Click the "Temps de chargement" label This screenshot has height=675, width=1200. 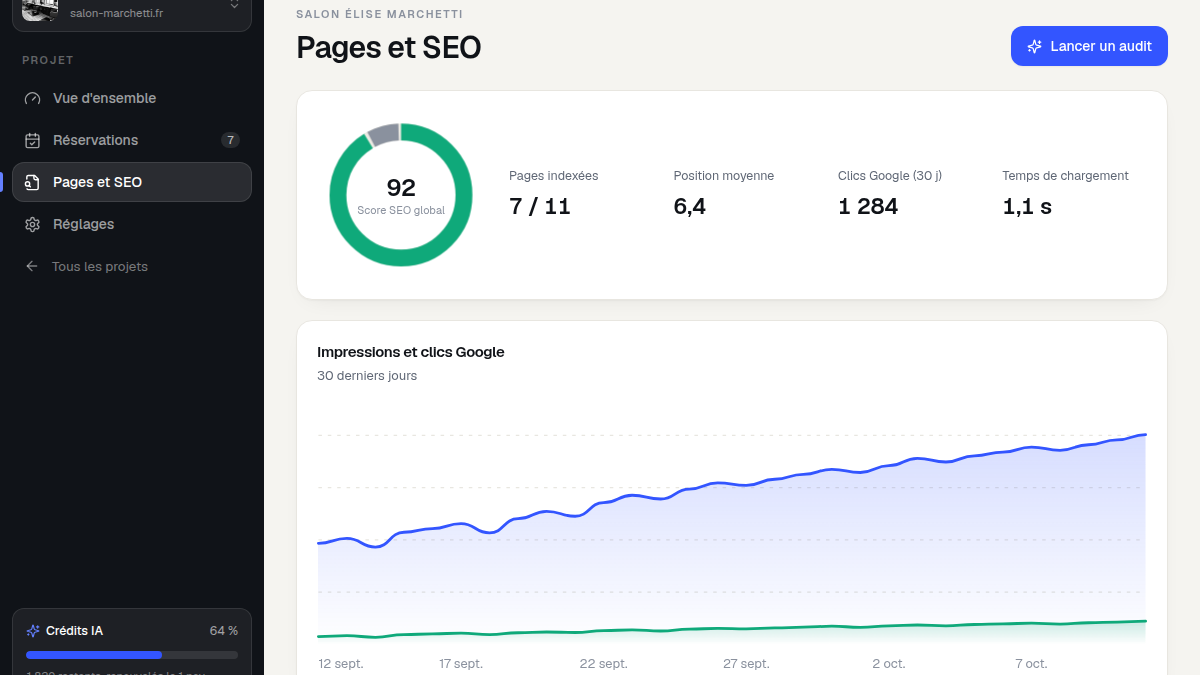coord(1066,176)
